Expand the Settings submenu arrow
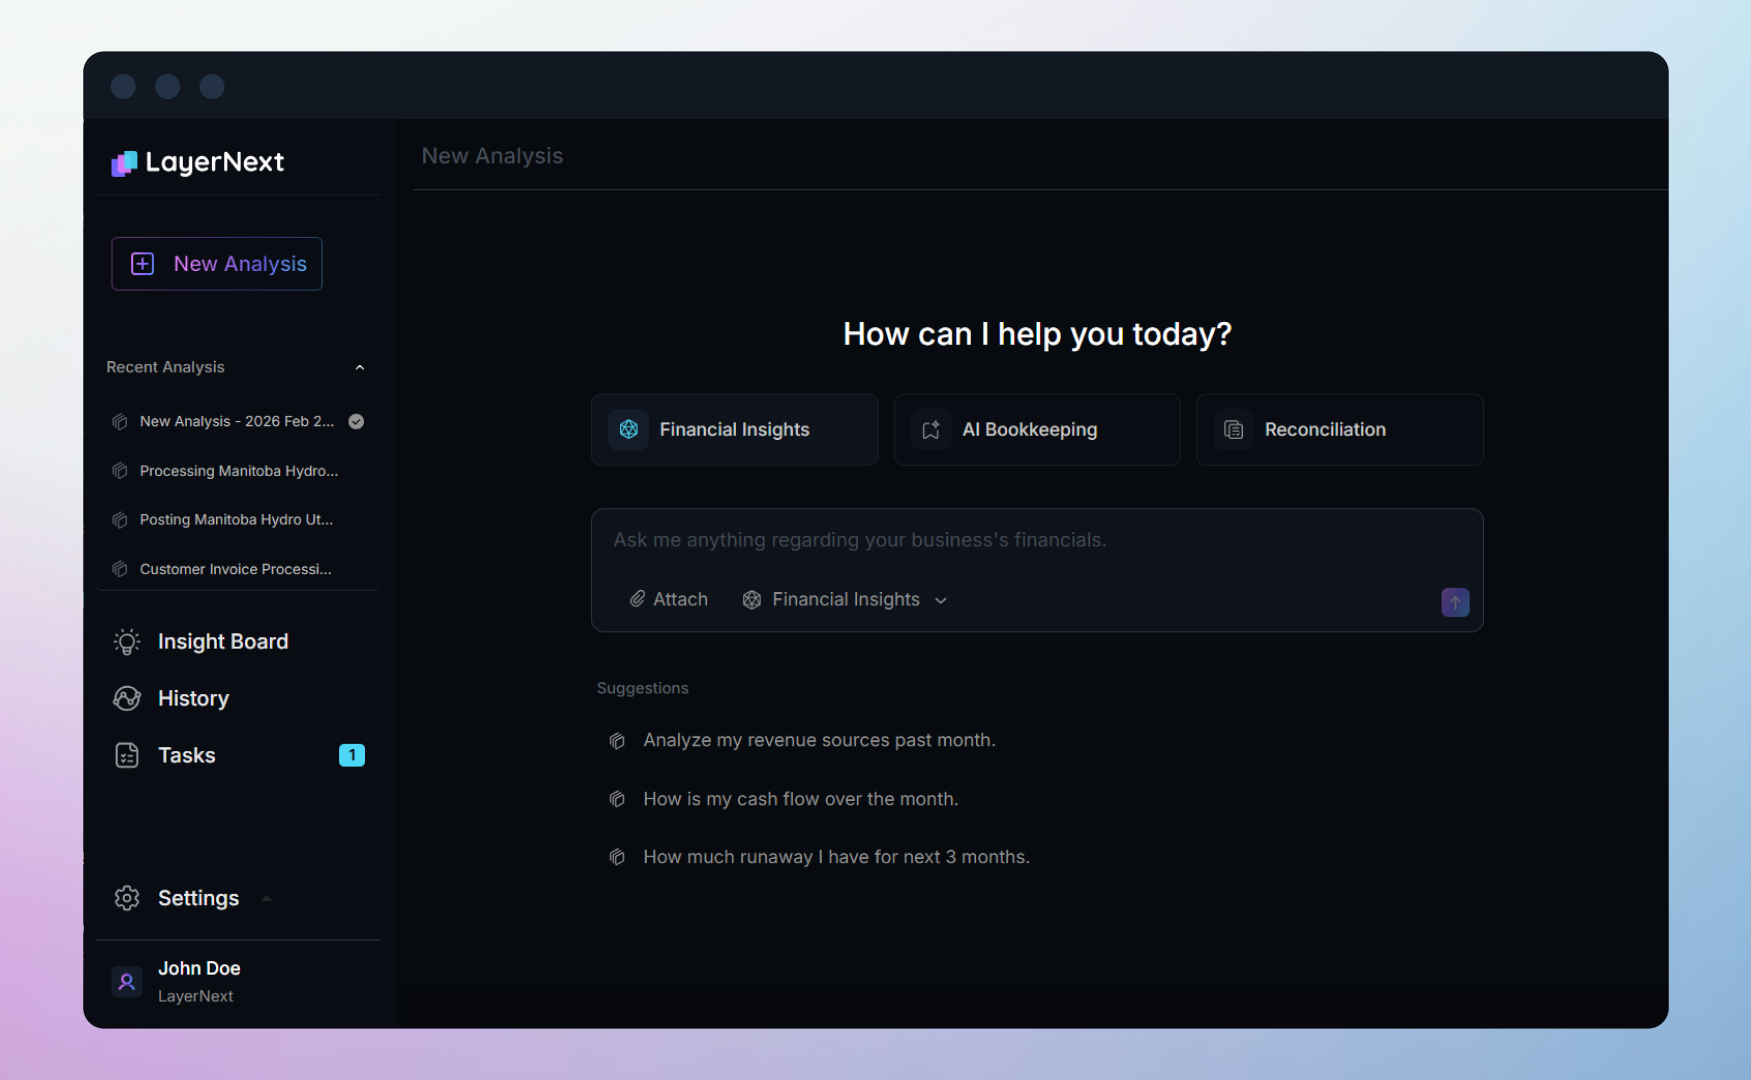The image size is (1751, 1080). pos(266,899)
